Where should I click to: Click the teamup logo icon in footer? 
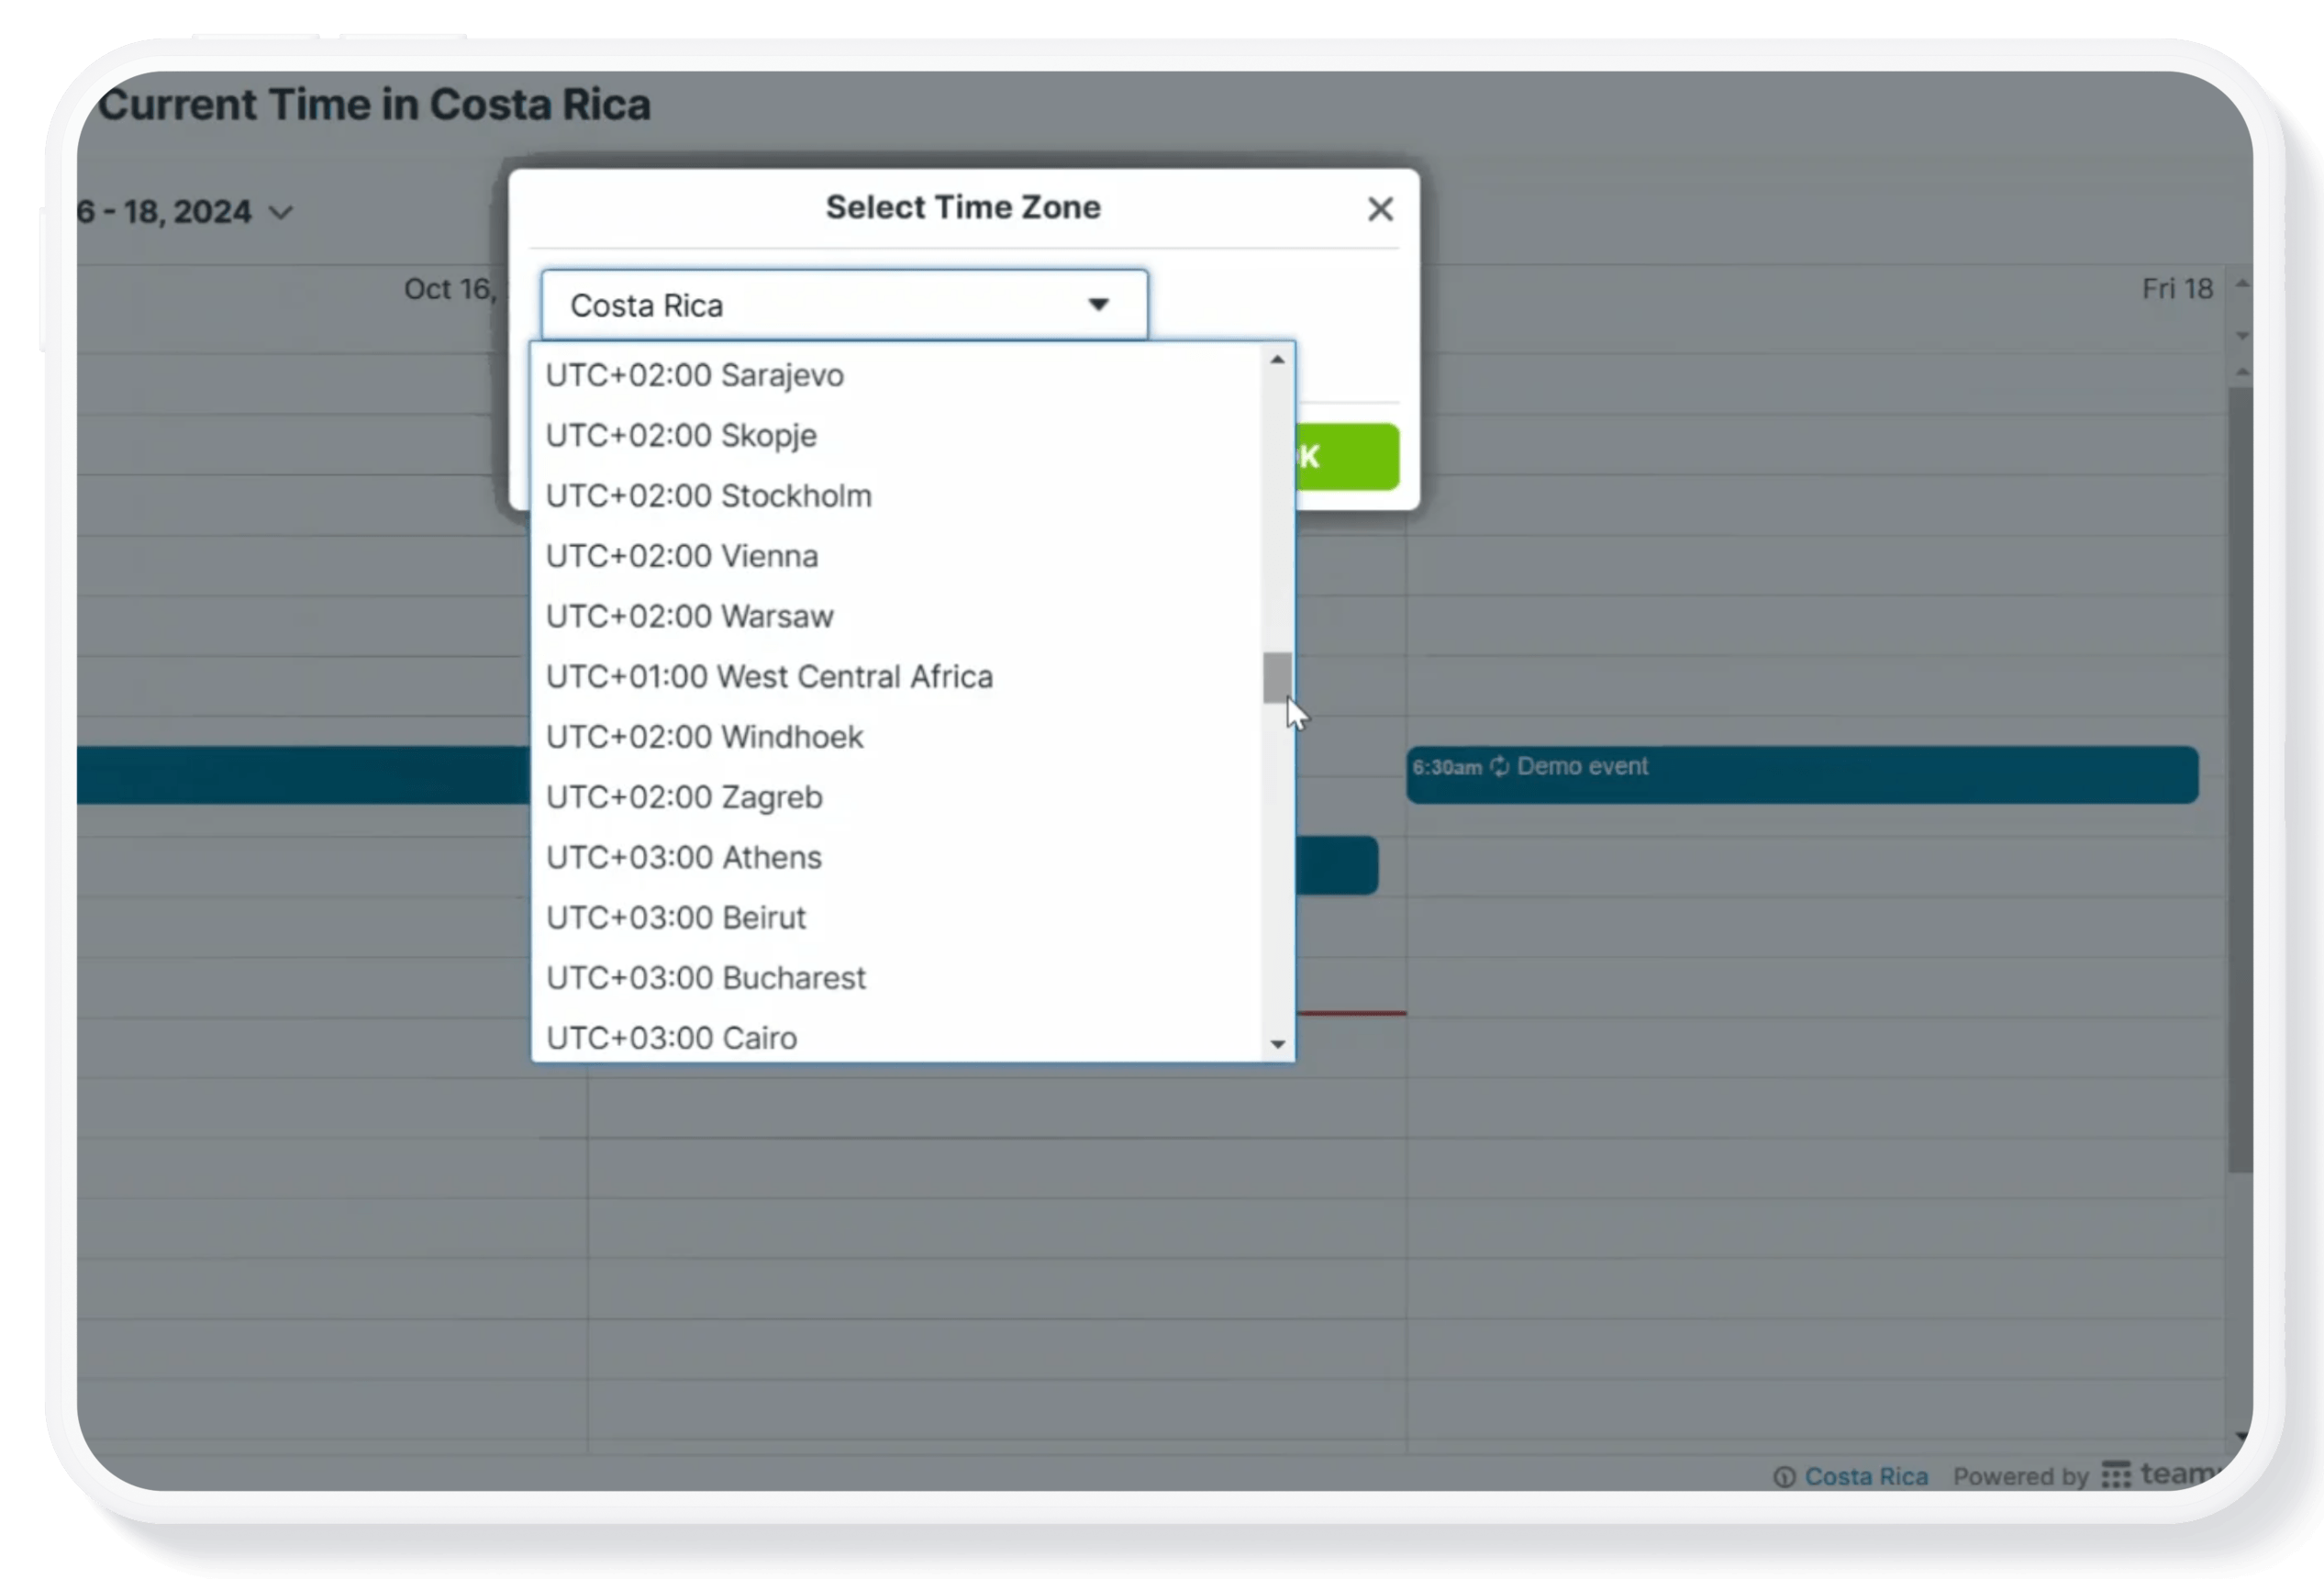tap(2116, 1475)
